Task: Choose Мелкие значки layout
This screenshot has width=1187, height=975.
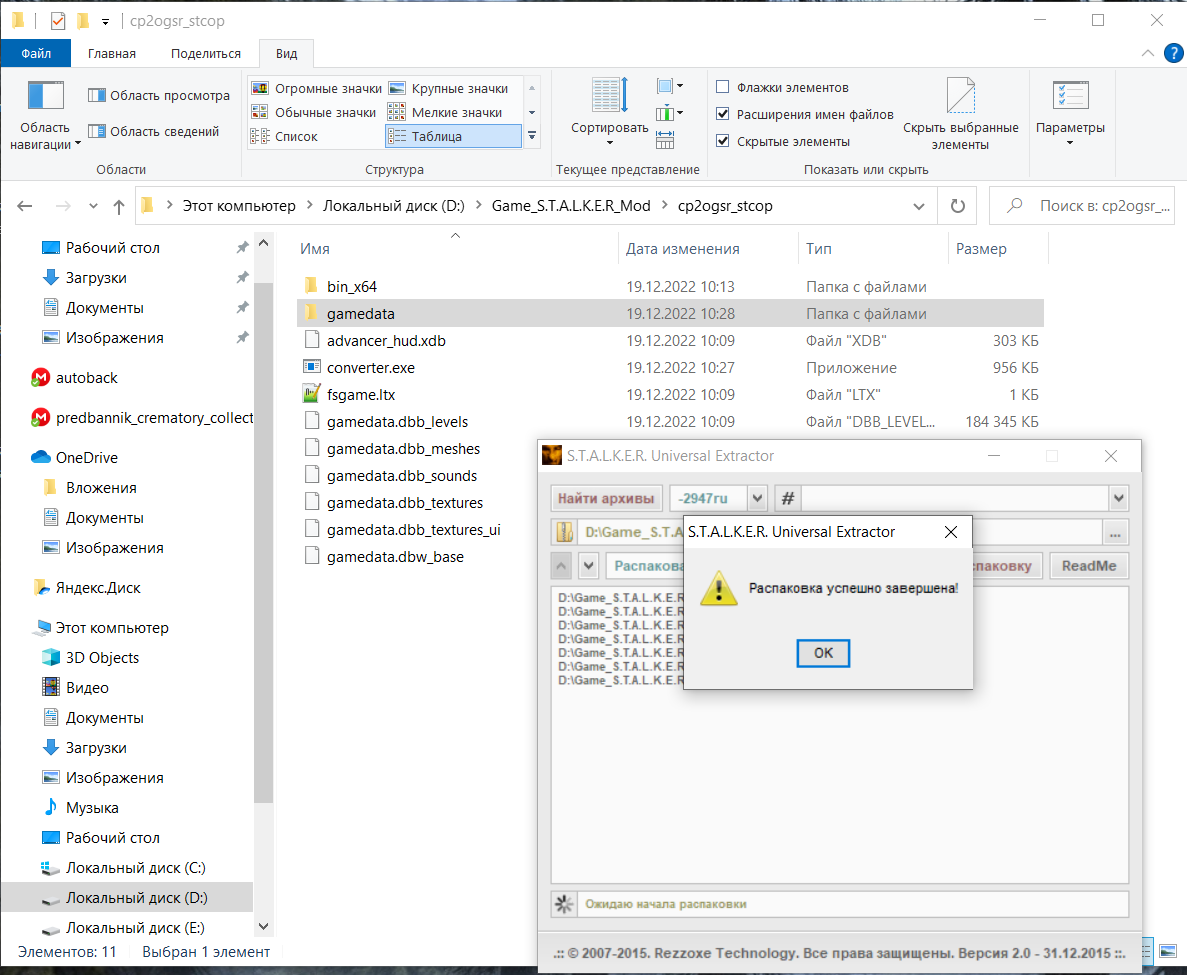Action: [x=445, y=112]
